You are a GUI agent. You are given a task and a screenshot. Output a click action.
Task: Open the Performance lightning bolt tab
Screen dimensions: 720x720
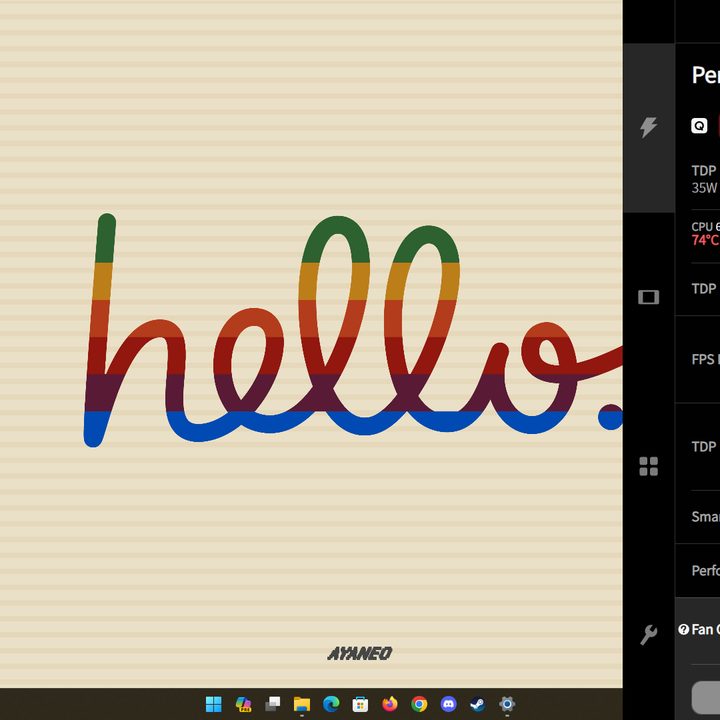coord(648,127)
